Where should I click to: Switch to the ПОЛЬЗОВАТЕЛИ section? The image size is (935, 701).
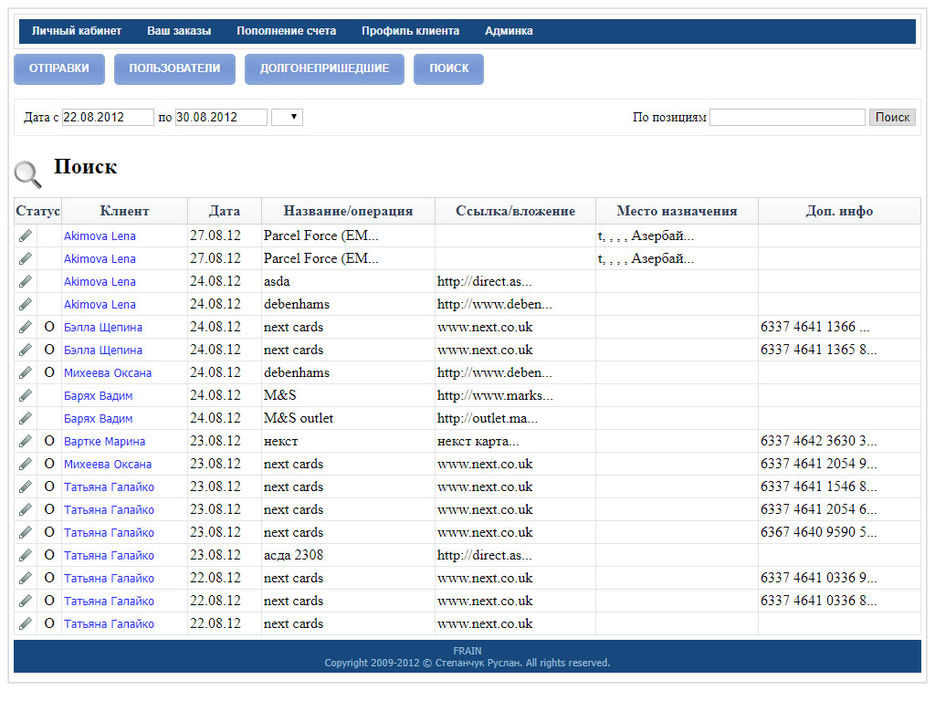pyautogui.click(x=175, y=69)
